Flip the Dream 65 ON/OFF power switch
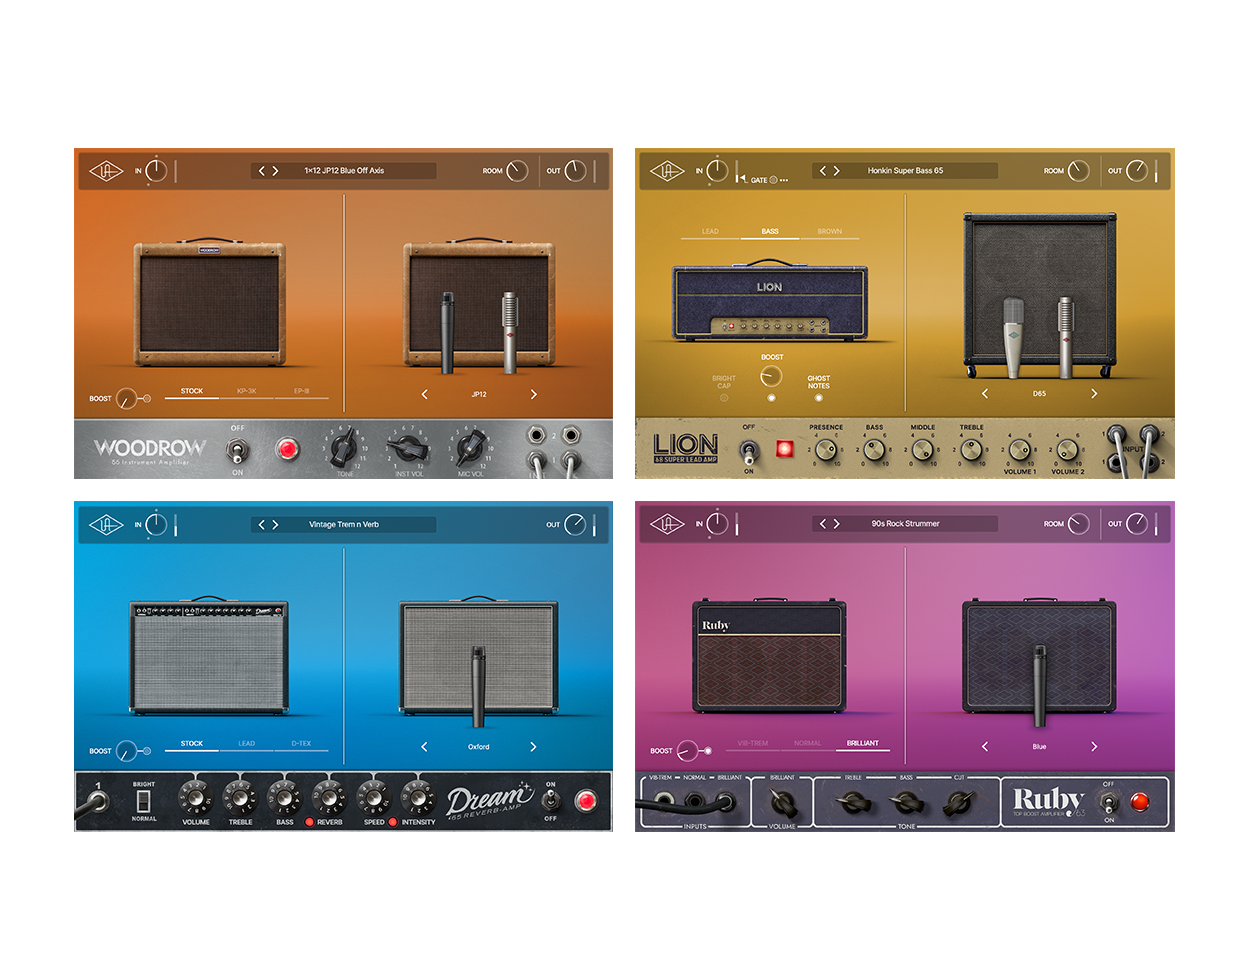The image size is (1248, 980). tap(549, 800)
